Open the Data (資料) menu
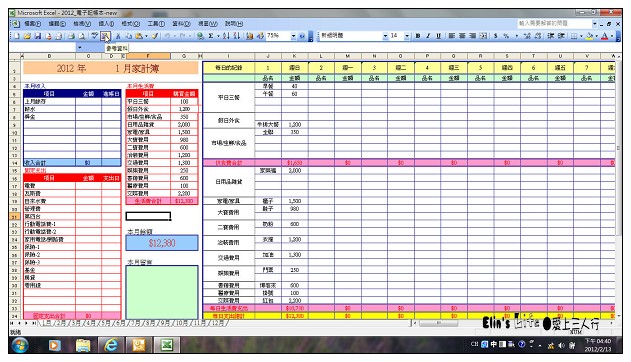The height and width of the screenshot is (362, 631). (181, 24)
